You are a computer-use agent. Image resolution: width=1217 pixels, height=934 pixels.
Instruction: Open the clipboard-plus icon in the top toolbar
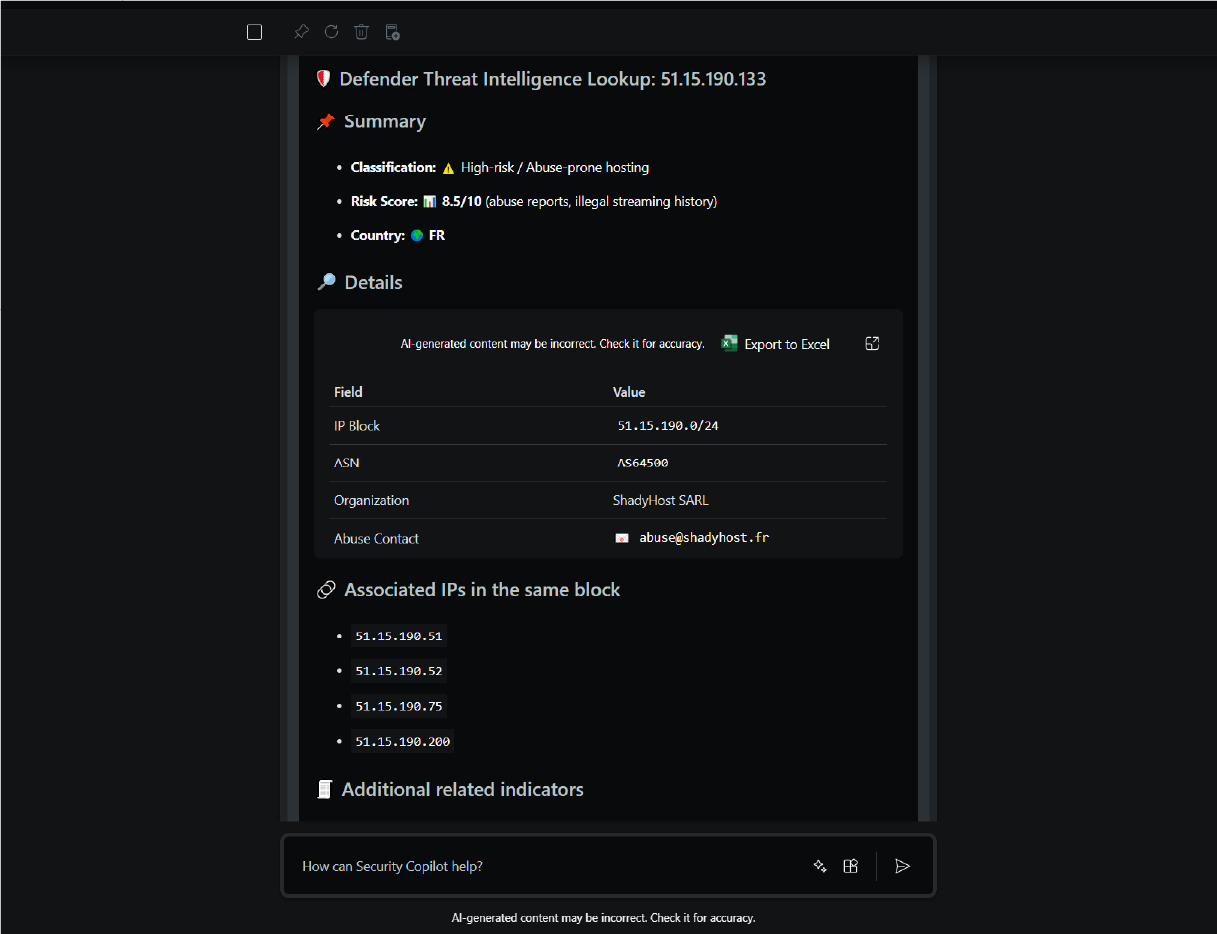coord(392,32)
